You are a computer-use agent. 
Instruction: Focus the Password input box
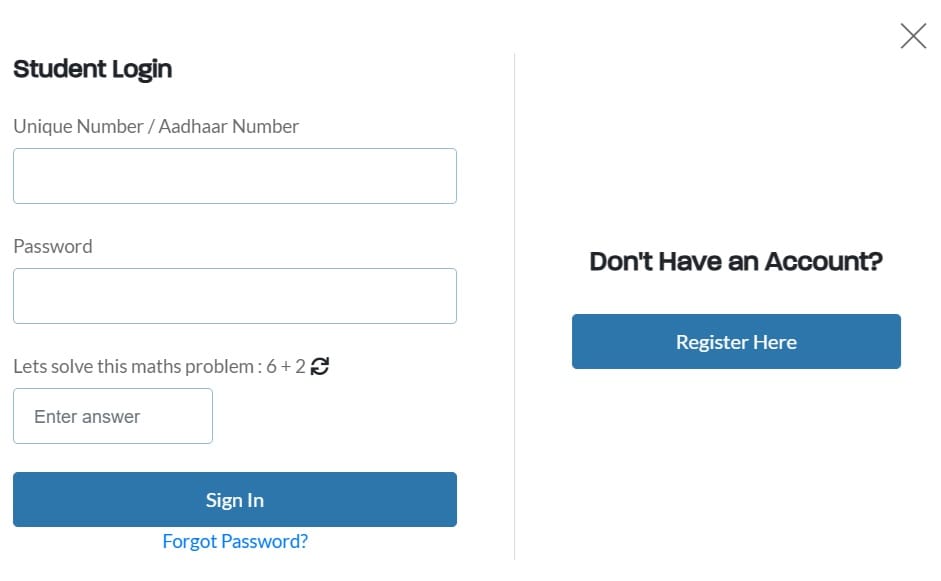[234, 295]
